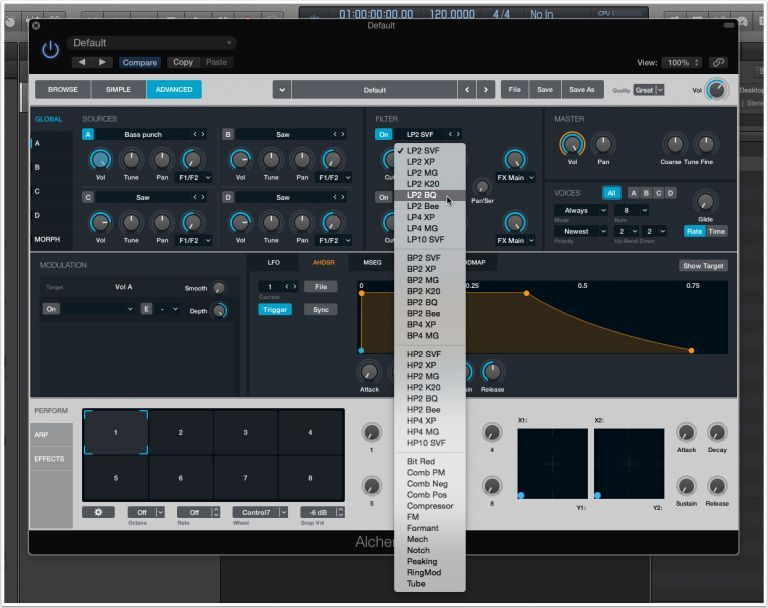Toggle Source D enable button
Image resolution: width=768 pixels, height=608 pixels.
[228, 197]
